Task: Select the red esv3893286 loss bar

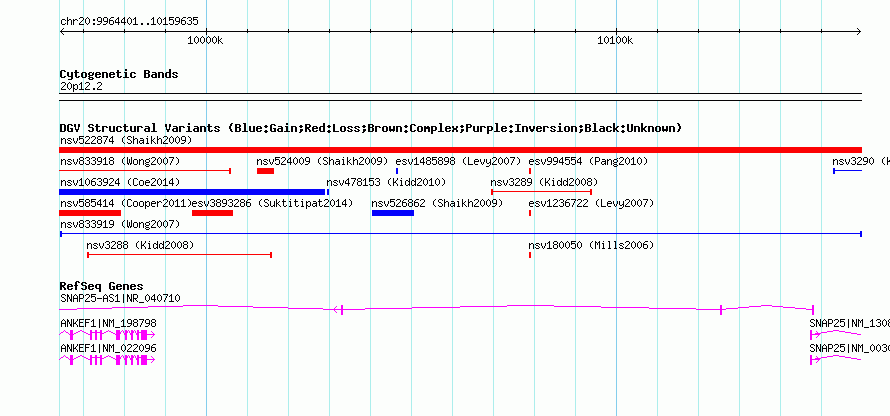Action: tap(212, 213)
